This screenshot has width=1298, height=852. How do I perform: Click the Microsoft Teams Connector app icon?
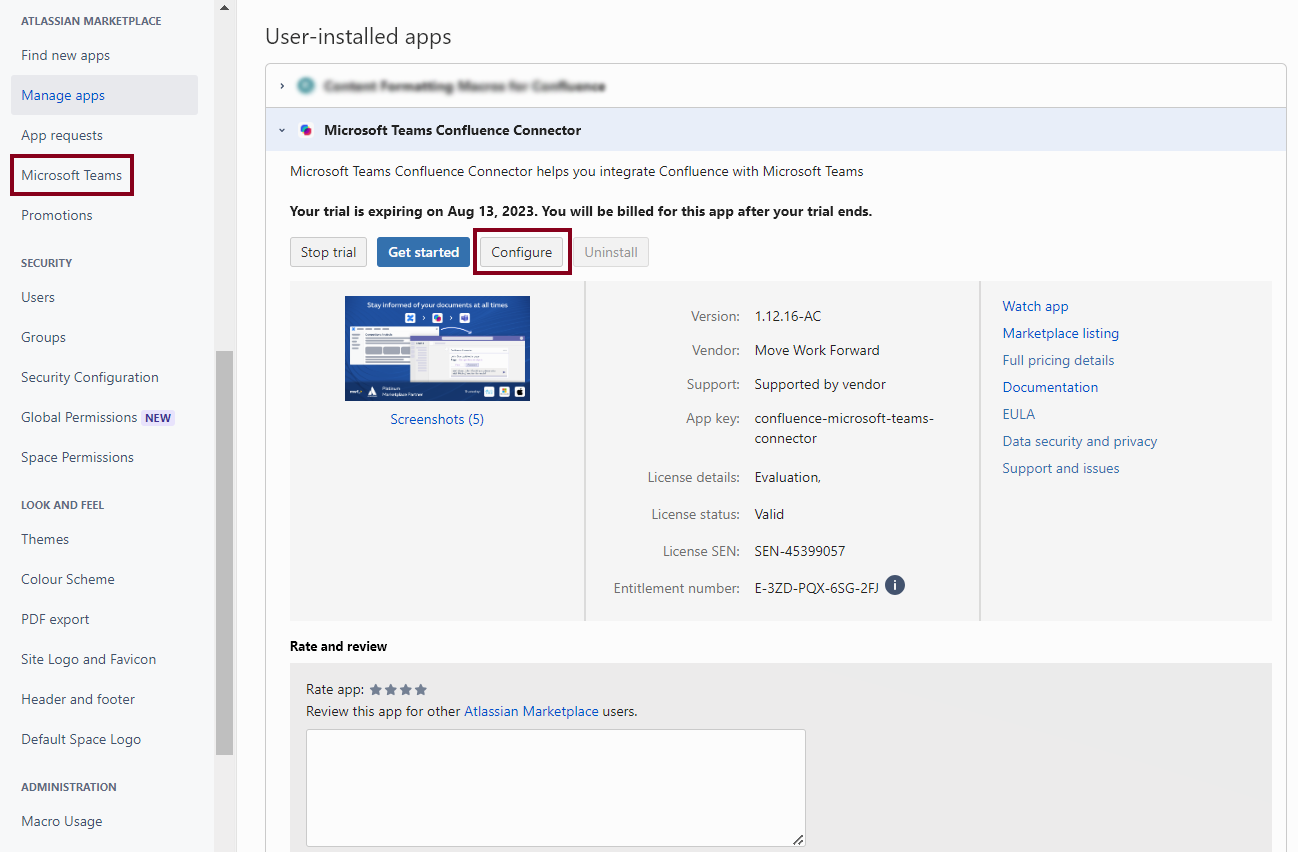click(x=306, y=130)
